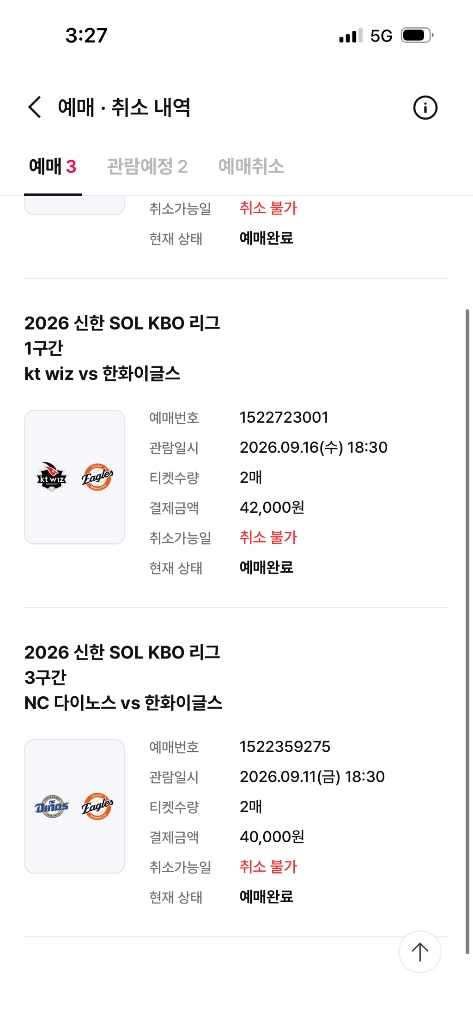Open the kt wiz match thumbnail card
Screen dimensions: 473x1024
tap(74, 477)
